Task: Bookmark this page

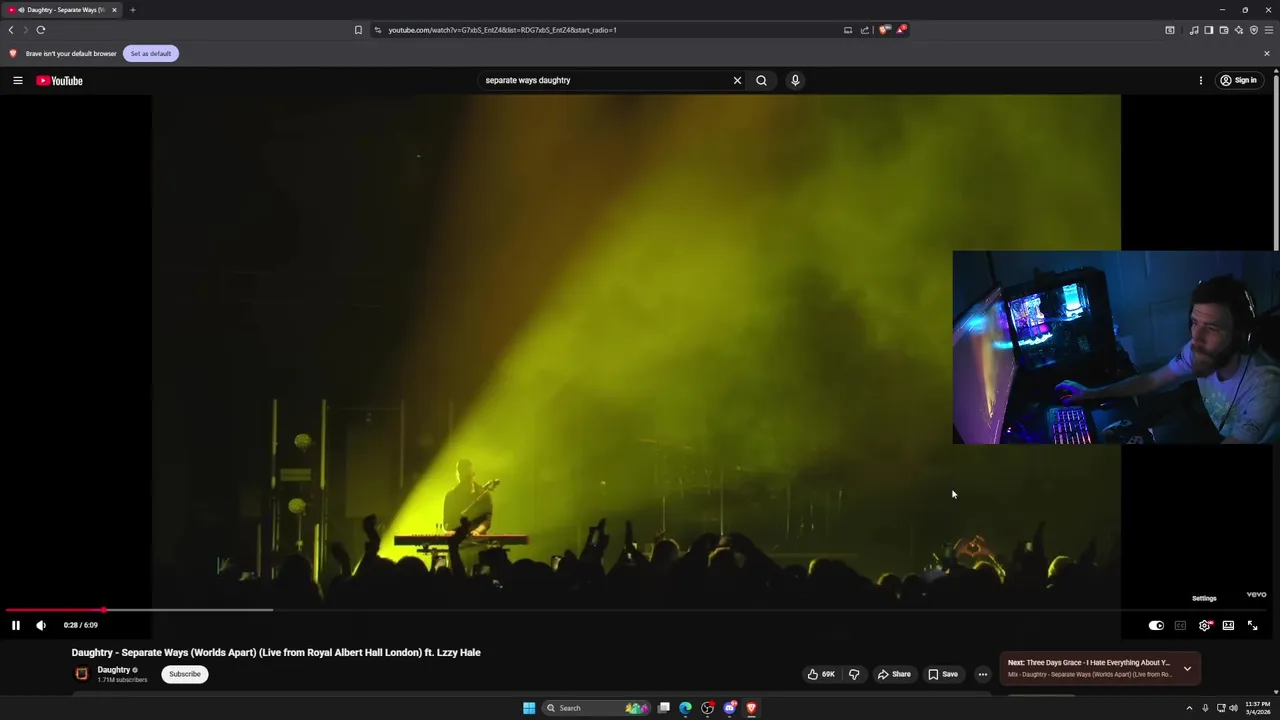Action: [x=358, y=30]
